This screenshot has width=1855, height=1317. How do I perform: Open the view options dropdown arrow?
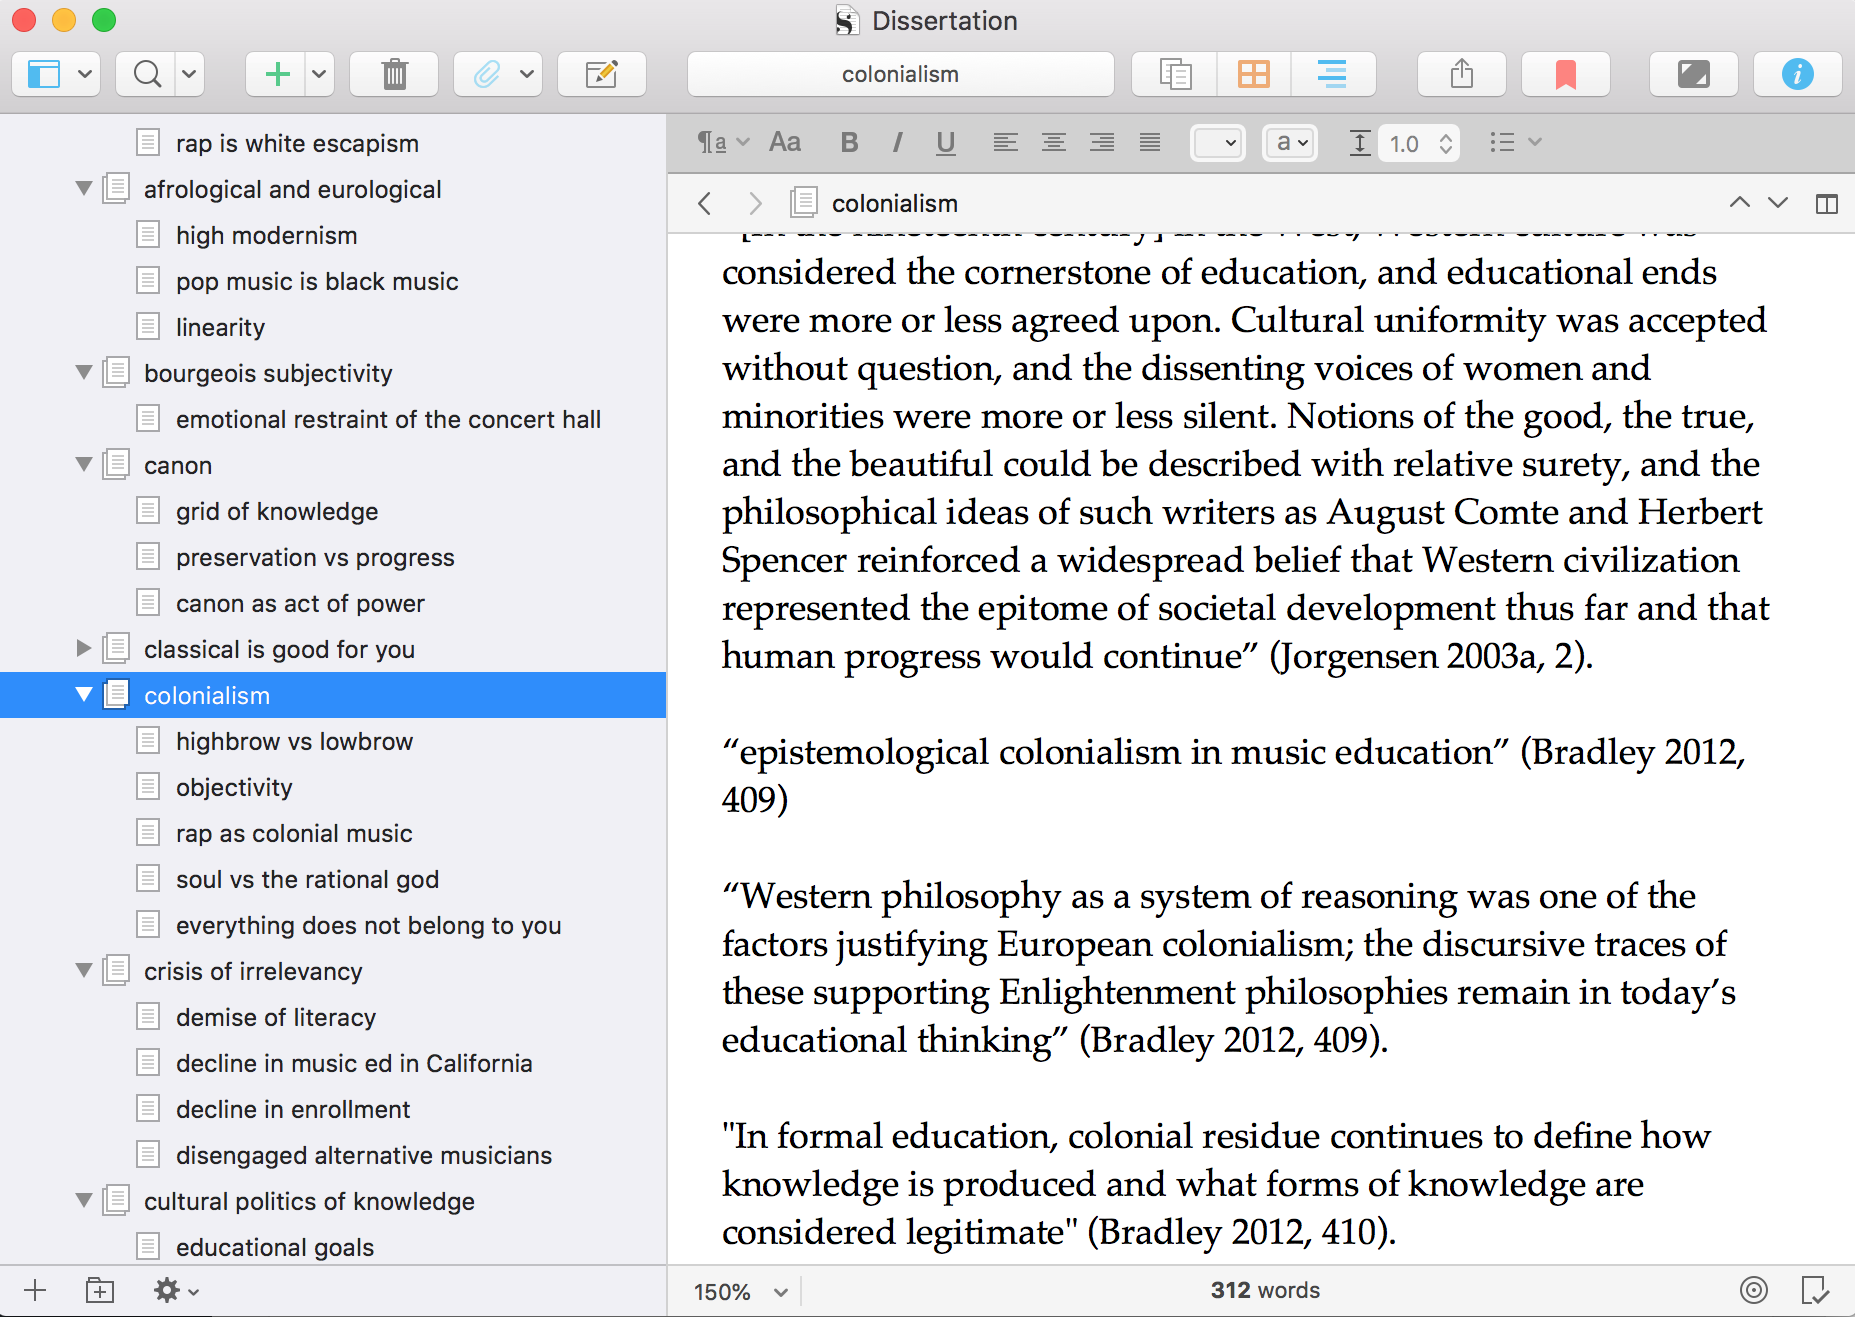click(85, 74)
